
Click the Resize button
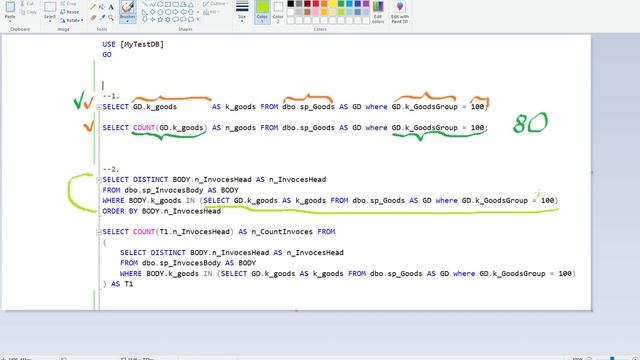(x=69, y=12)
